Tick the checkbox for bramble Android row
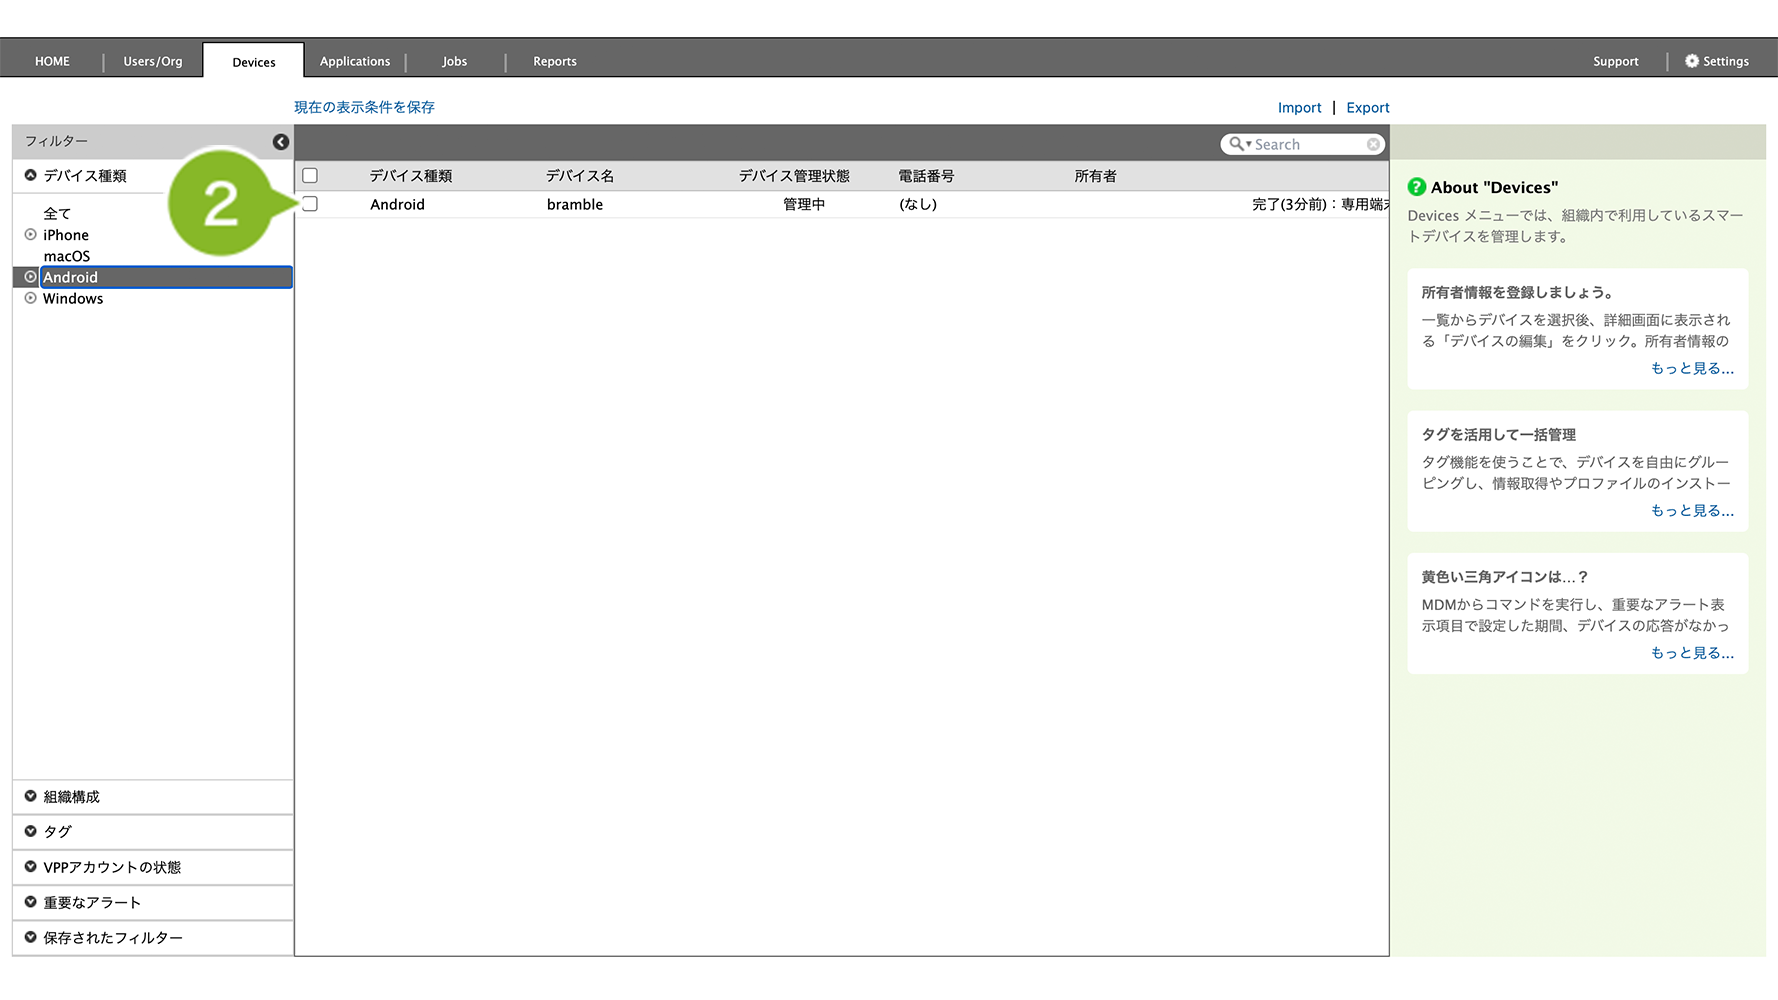Viewport: 1778px width, 1000px height. [310, 204]
